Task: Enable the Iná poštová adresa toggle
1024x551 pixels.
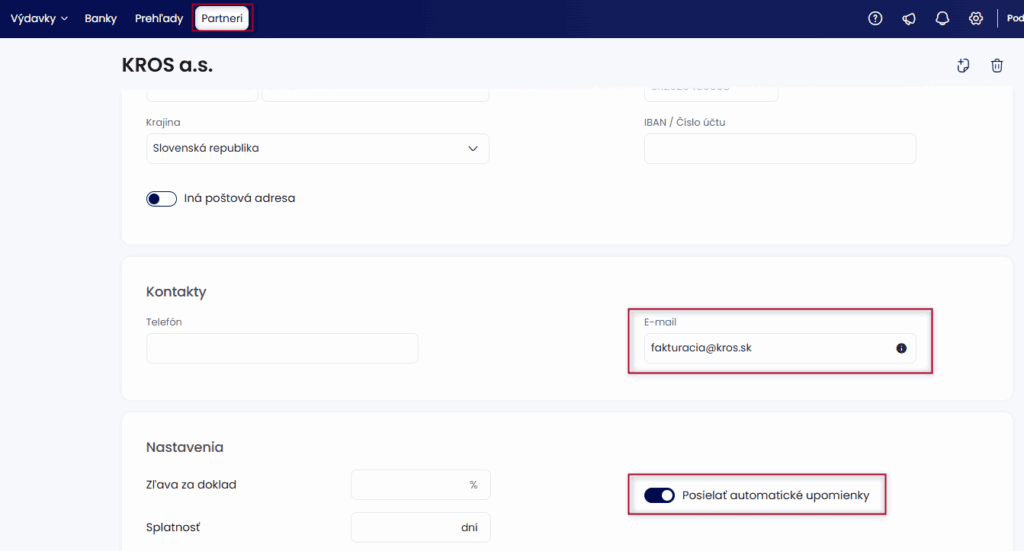Action: tap(161, 198)
